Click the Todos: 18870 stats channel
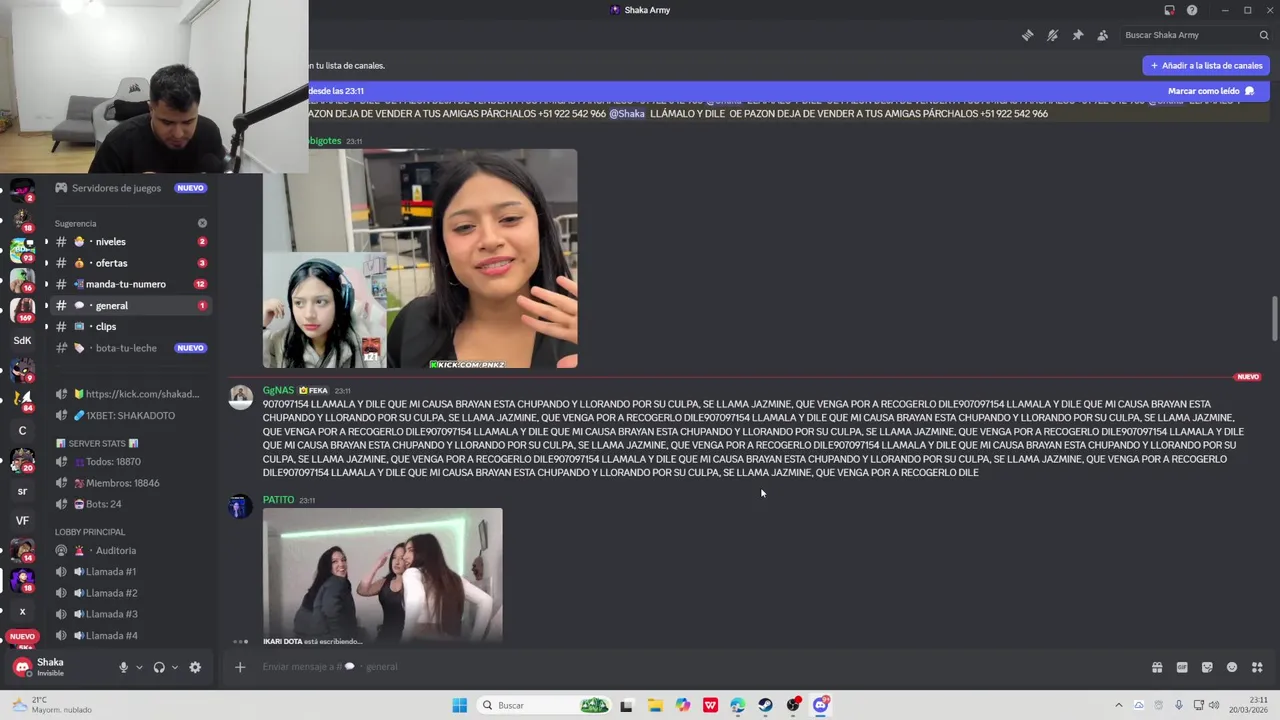1280x720 pixels. pyautogui.click(x=129, y=462)
